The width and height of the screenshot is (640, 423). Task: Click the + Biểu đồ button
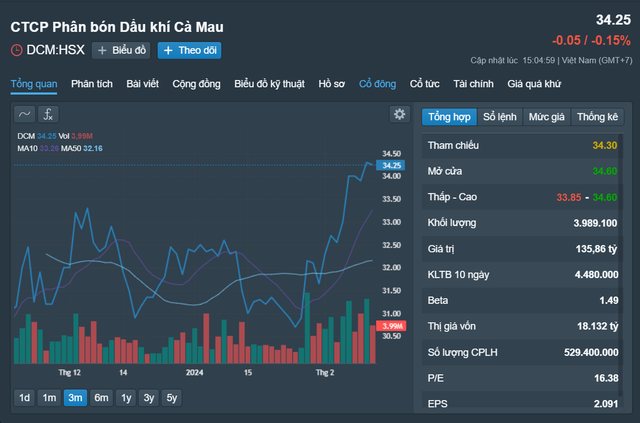point(121,50)
